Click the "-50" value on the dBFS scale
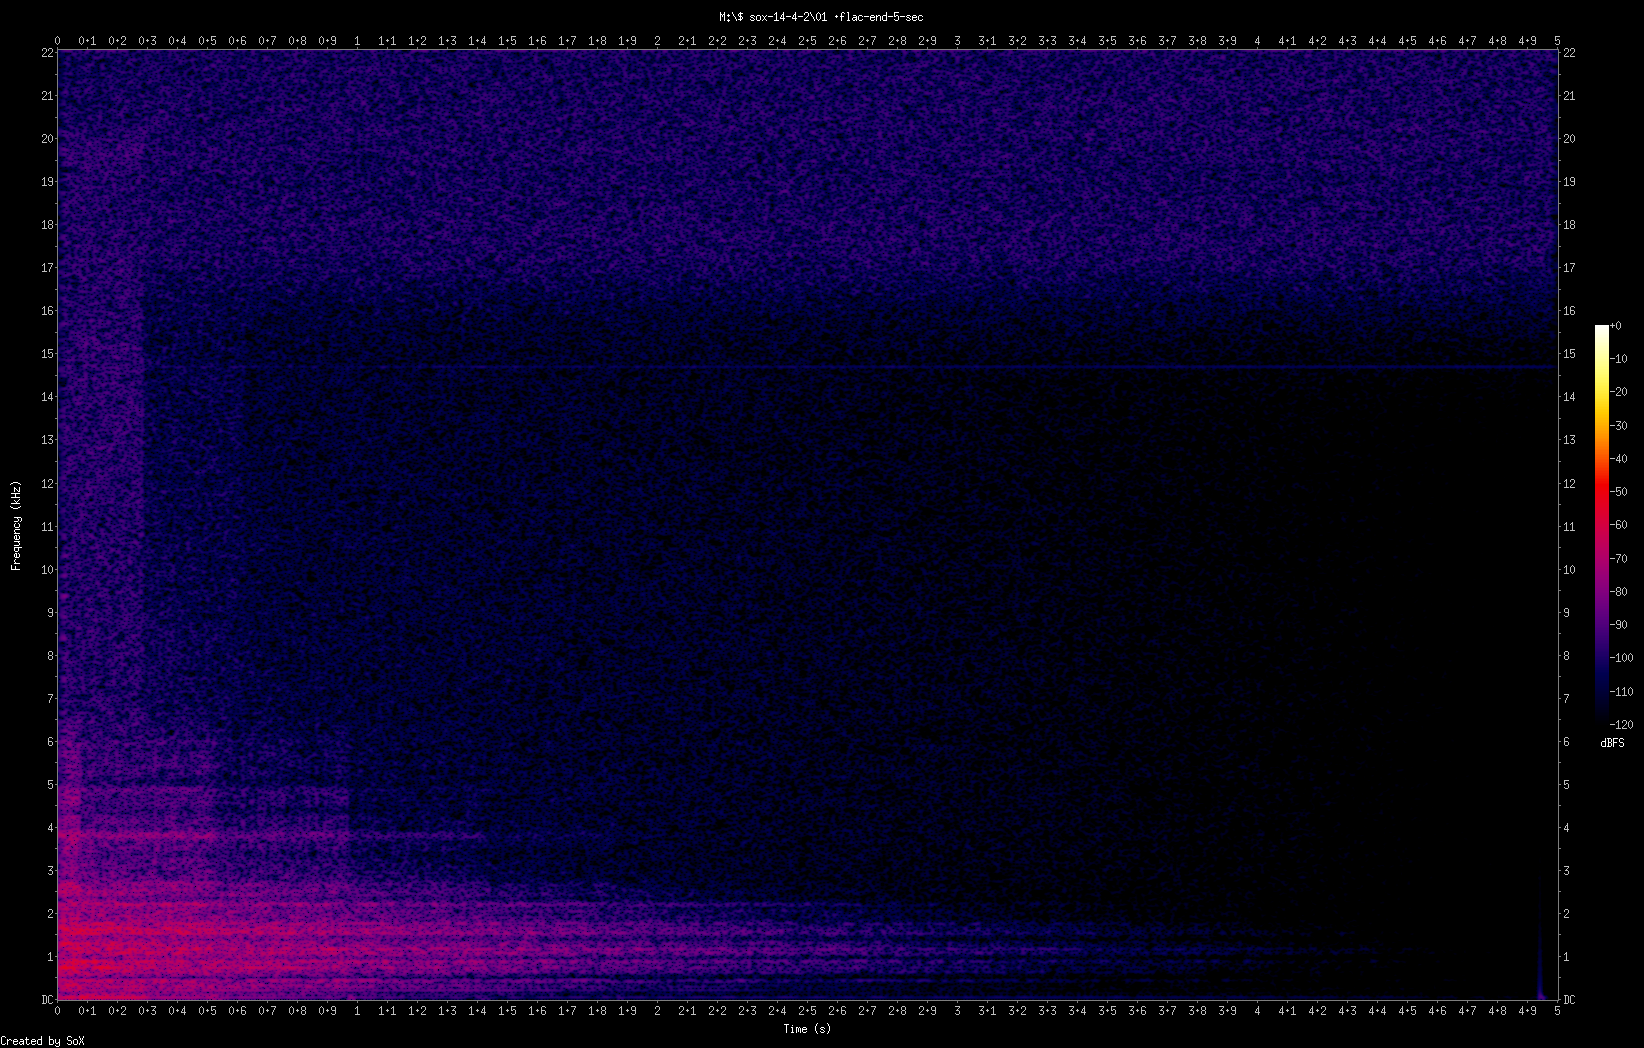1644x1048 pixels. (1619, 492)
